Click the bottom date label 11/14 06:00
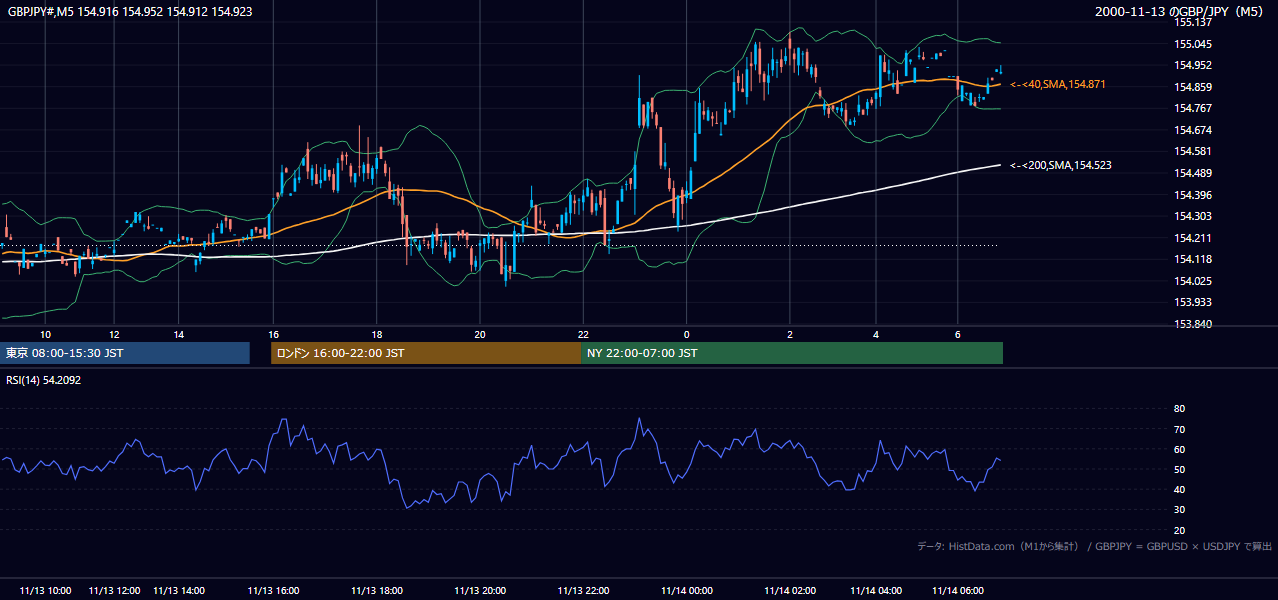The image size is (1278, 600). (x=958, y=590)
